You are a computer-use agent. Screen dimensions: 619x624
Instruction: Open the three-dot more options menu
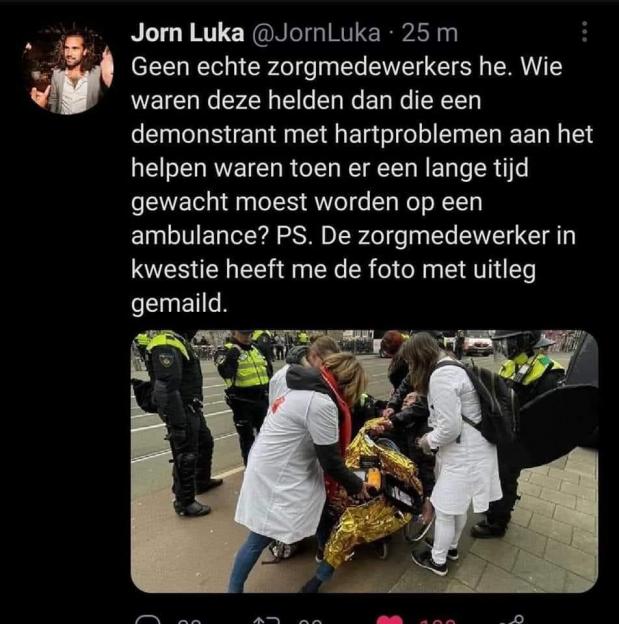(584, 32)
